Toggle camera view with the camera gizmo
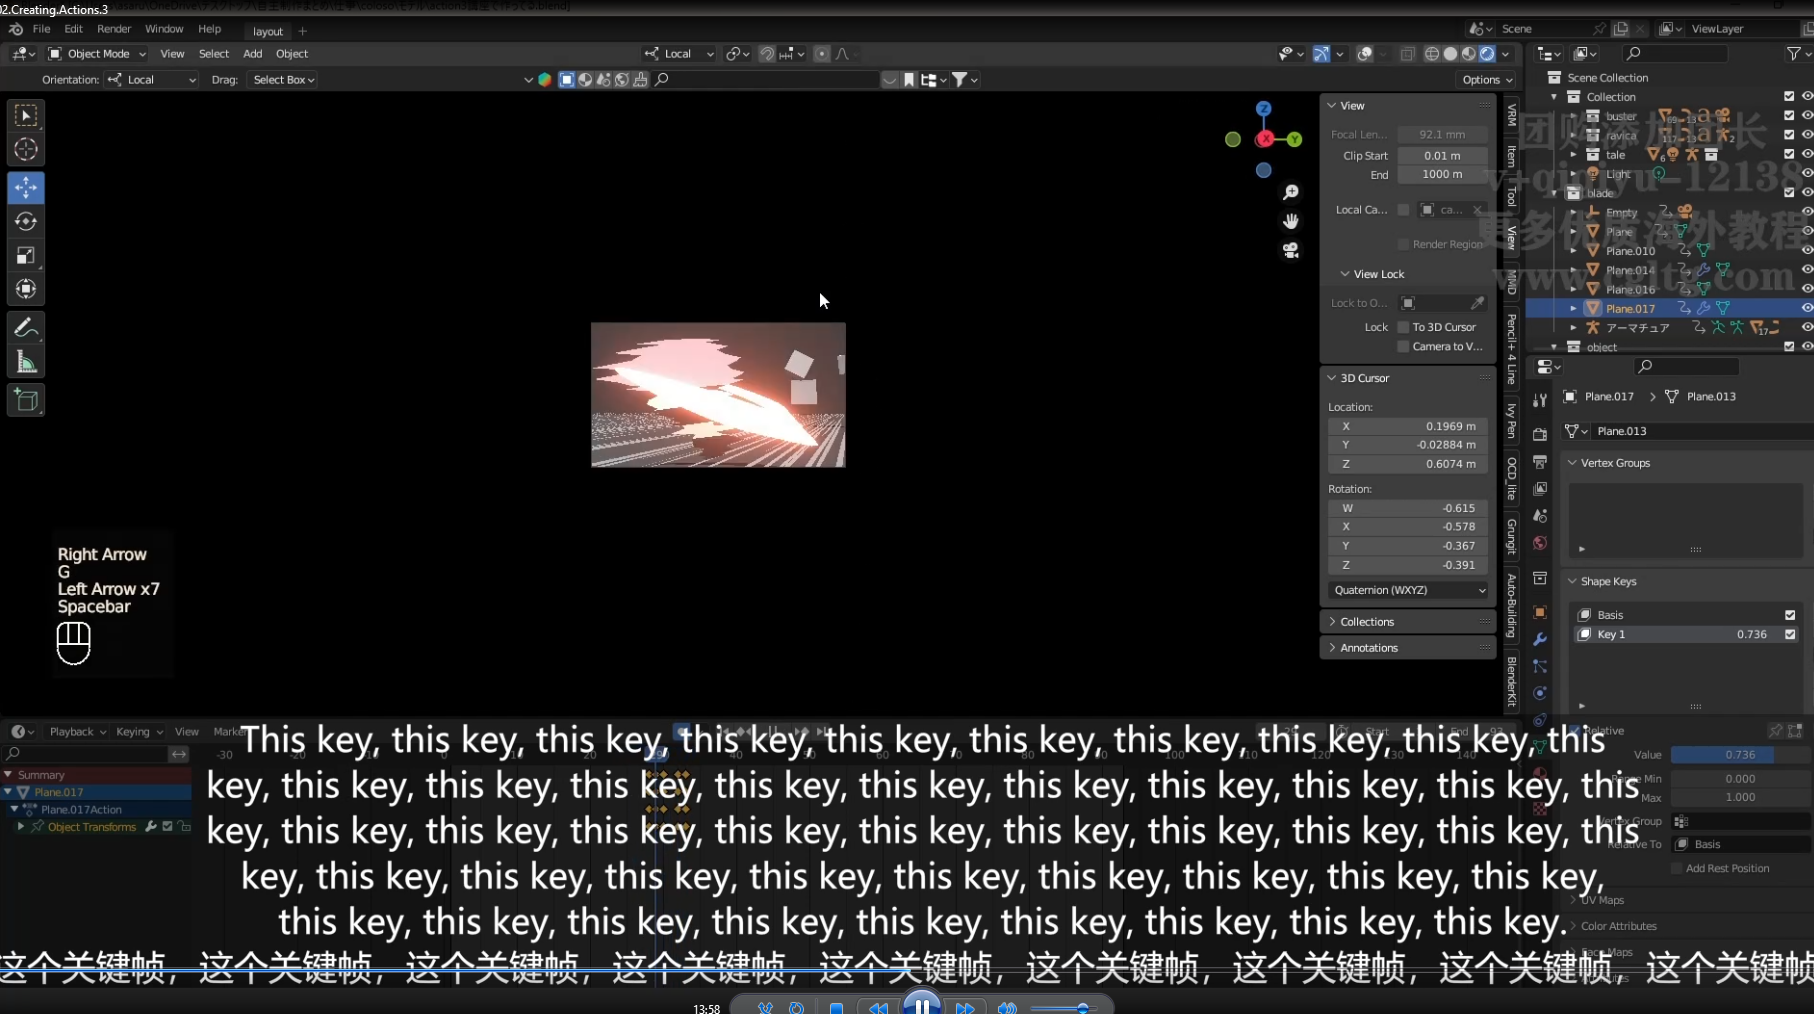This screenshot has height=1014, width=1814. (1291, 250)
